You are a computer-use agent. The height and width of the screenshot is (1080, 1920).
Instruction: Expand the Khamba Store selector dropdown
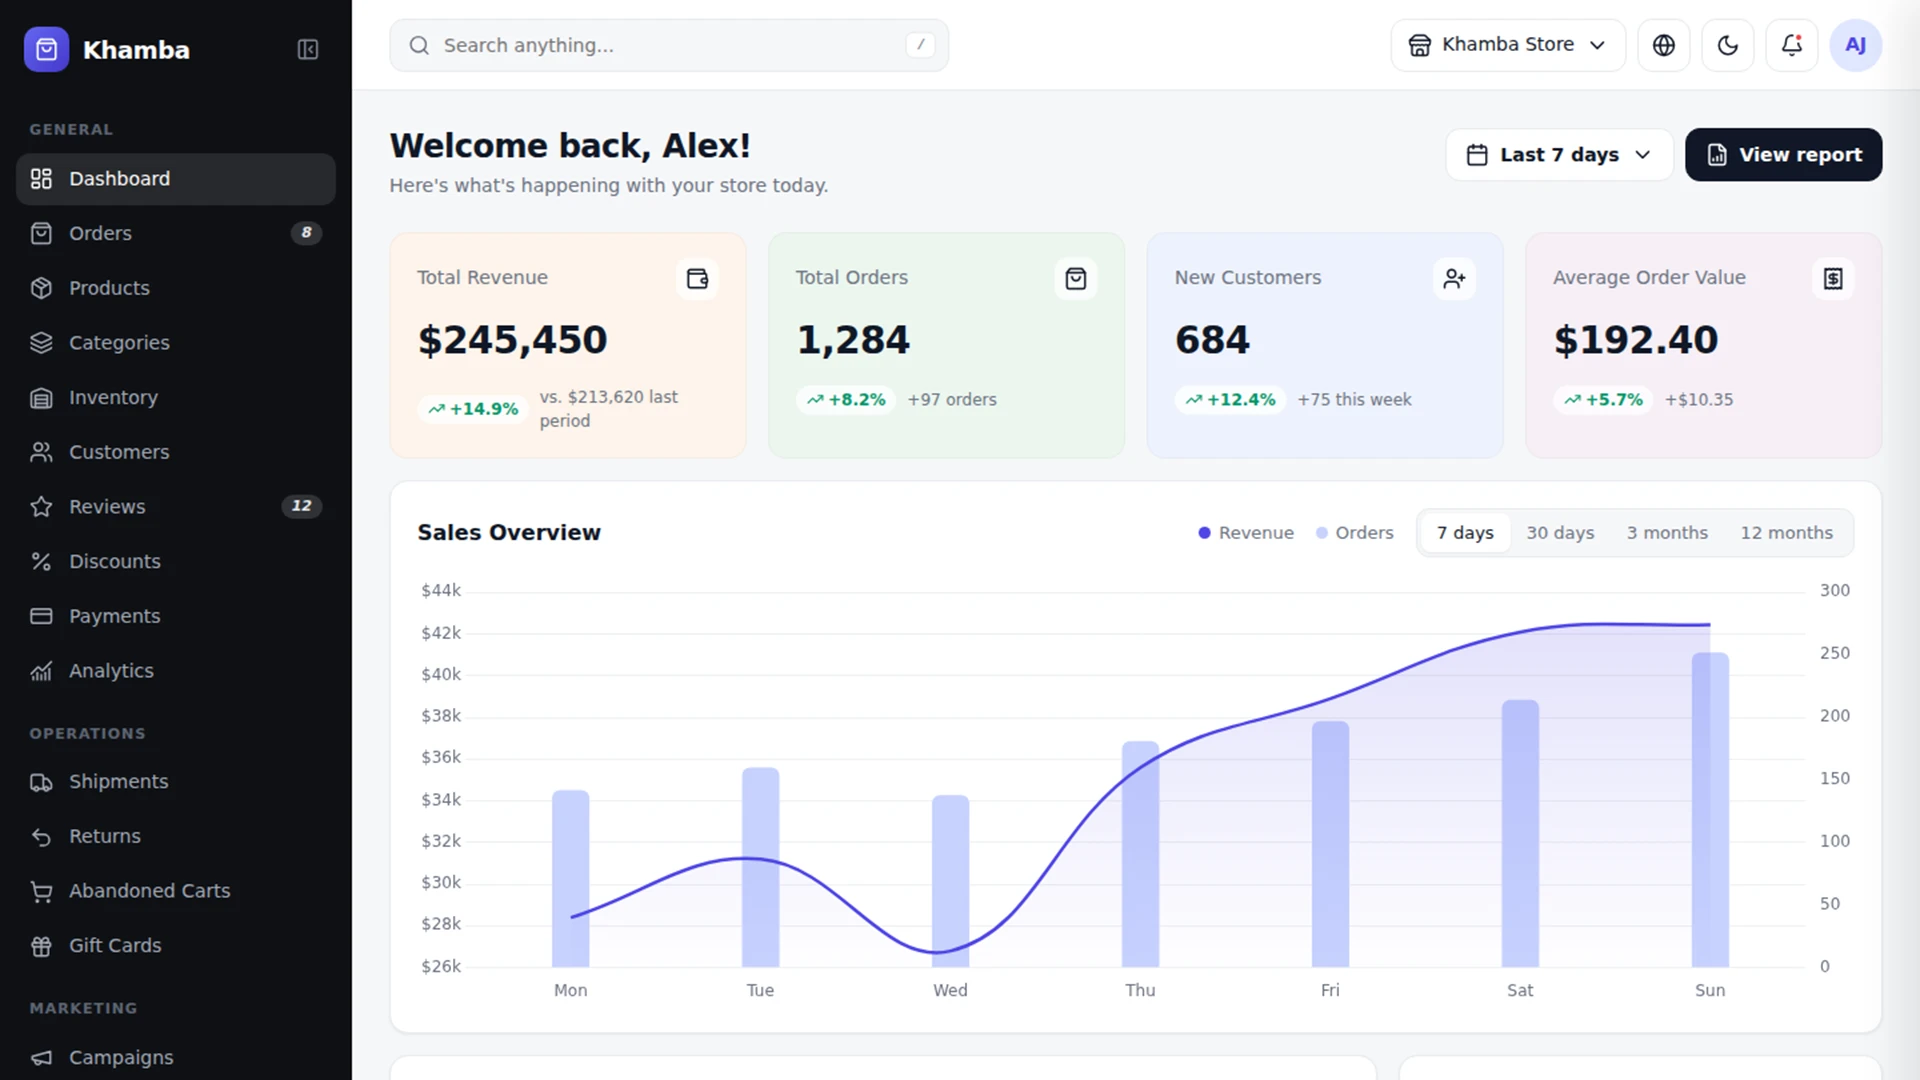click(1508, 45)
